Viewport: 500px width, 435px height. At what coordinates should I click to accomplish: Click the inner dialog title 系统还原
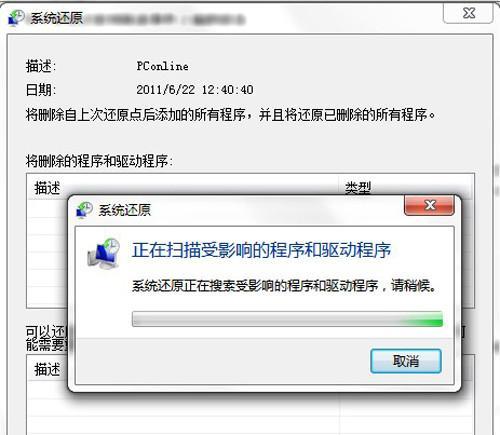tap(125, 210)
